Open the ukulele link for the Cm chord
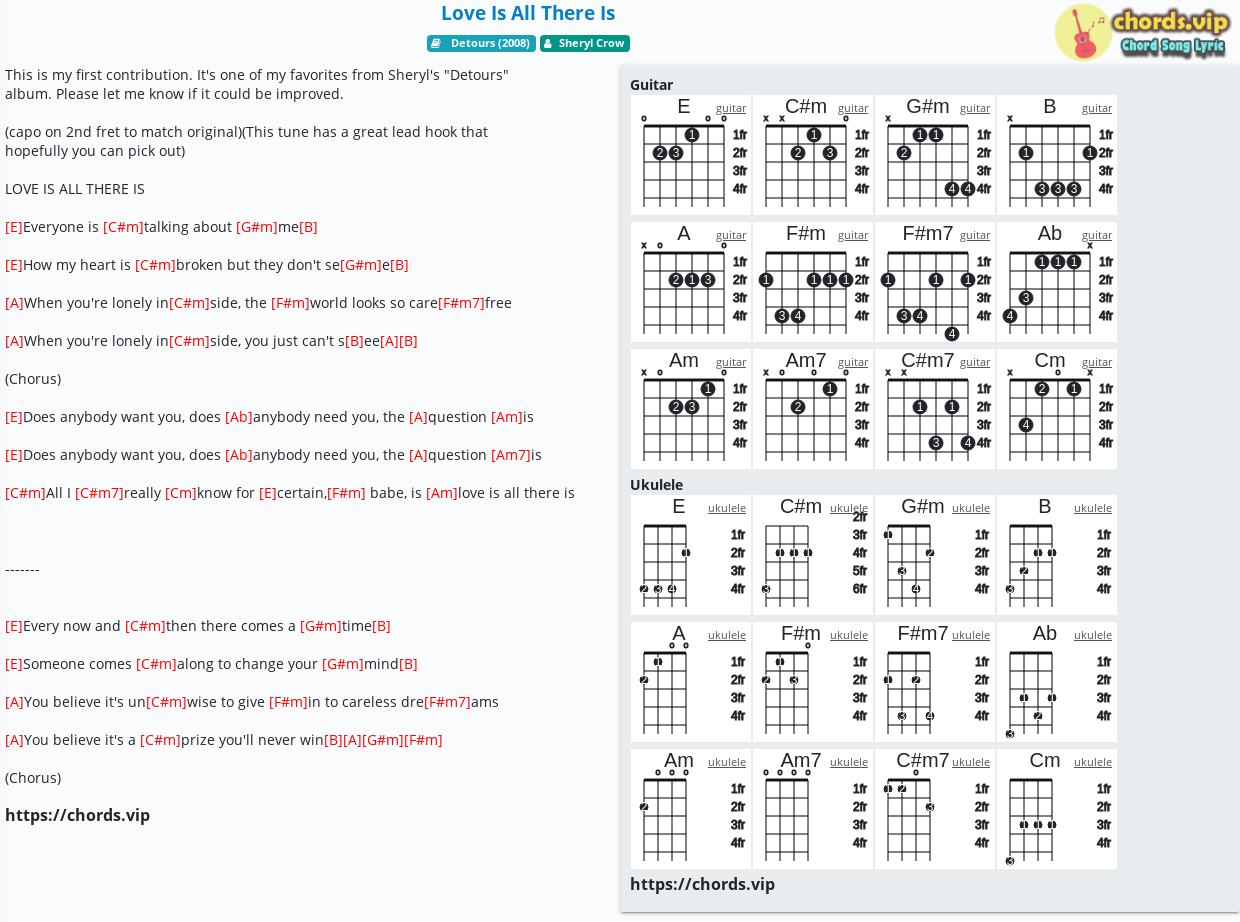The height and width of the screenshot is (922, 1240). [x=1093, y=762]
